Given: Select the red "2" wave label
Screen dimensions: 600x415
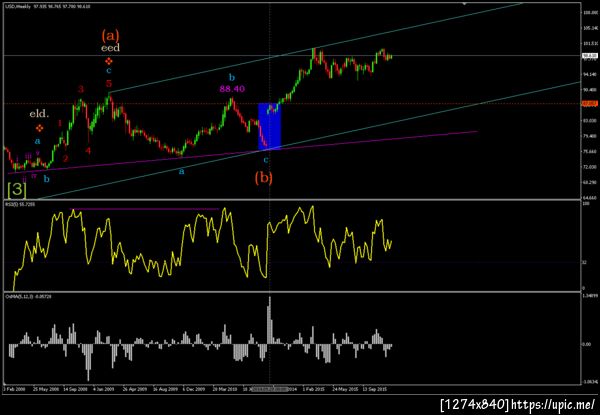Looking at the screenshot, I should 65,158.
